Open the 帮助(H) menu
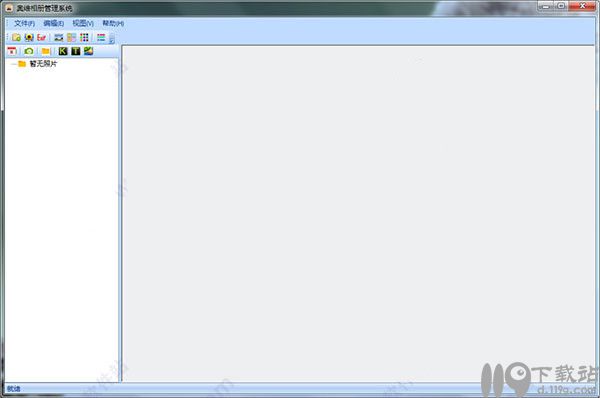The width and height of the screenshot is (600, 398). click(x=113, y=23)
